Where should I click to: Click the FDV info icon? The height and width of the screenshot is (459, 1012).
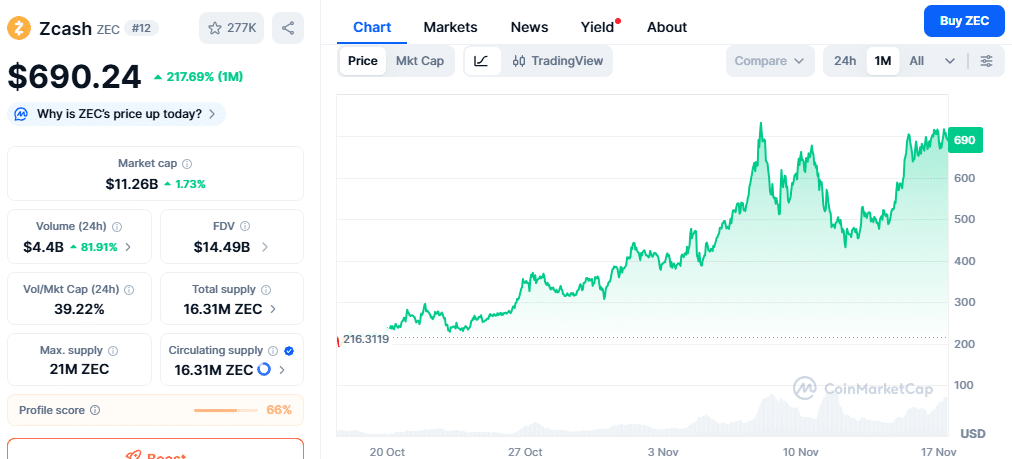pos(245,226)
